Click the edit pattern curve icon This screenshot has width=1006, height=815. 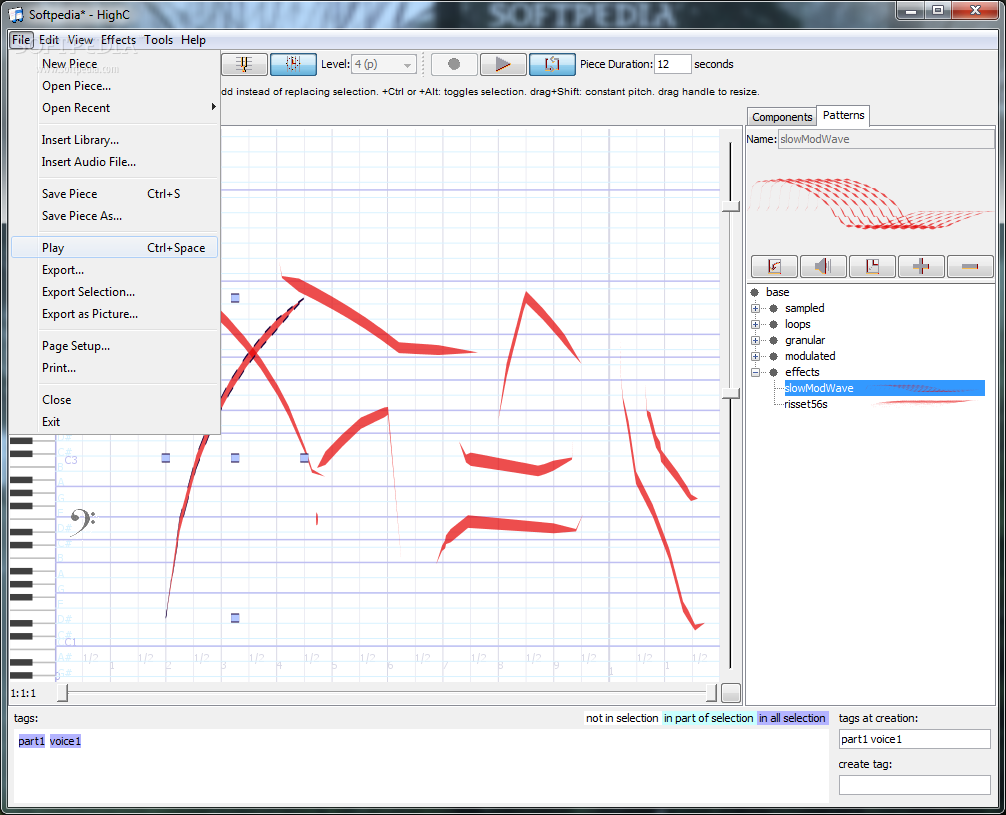[774, 266]
